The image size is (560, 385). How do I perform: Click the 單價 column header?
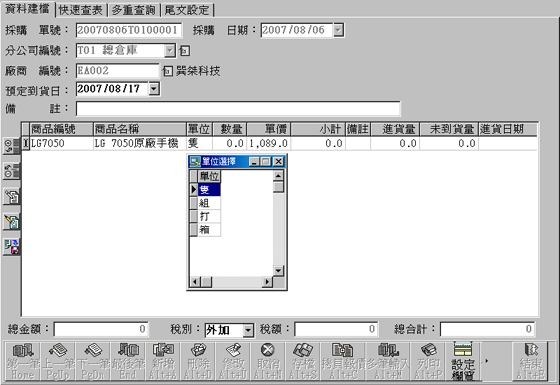[x=269, y=129]
